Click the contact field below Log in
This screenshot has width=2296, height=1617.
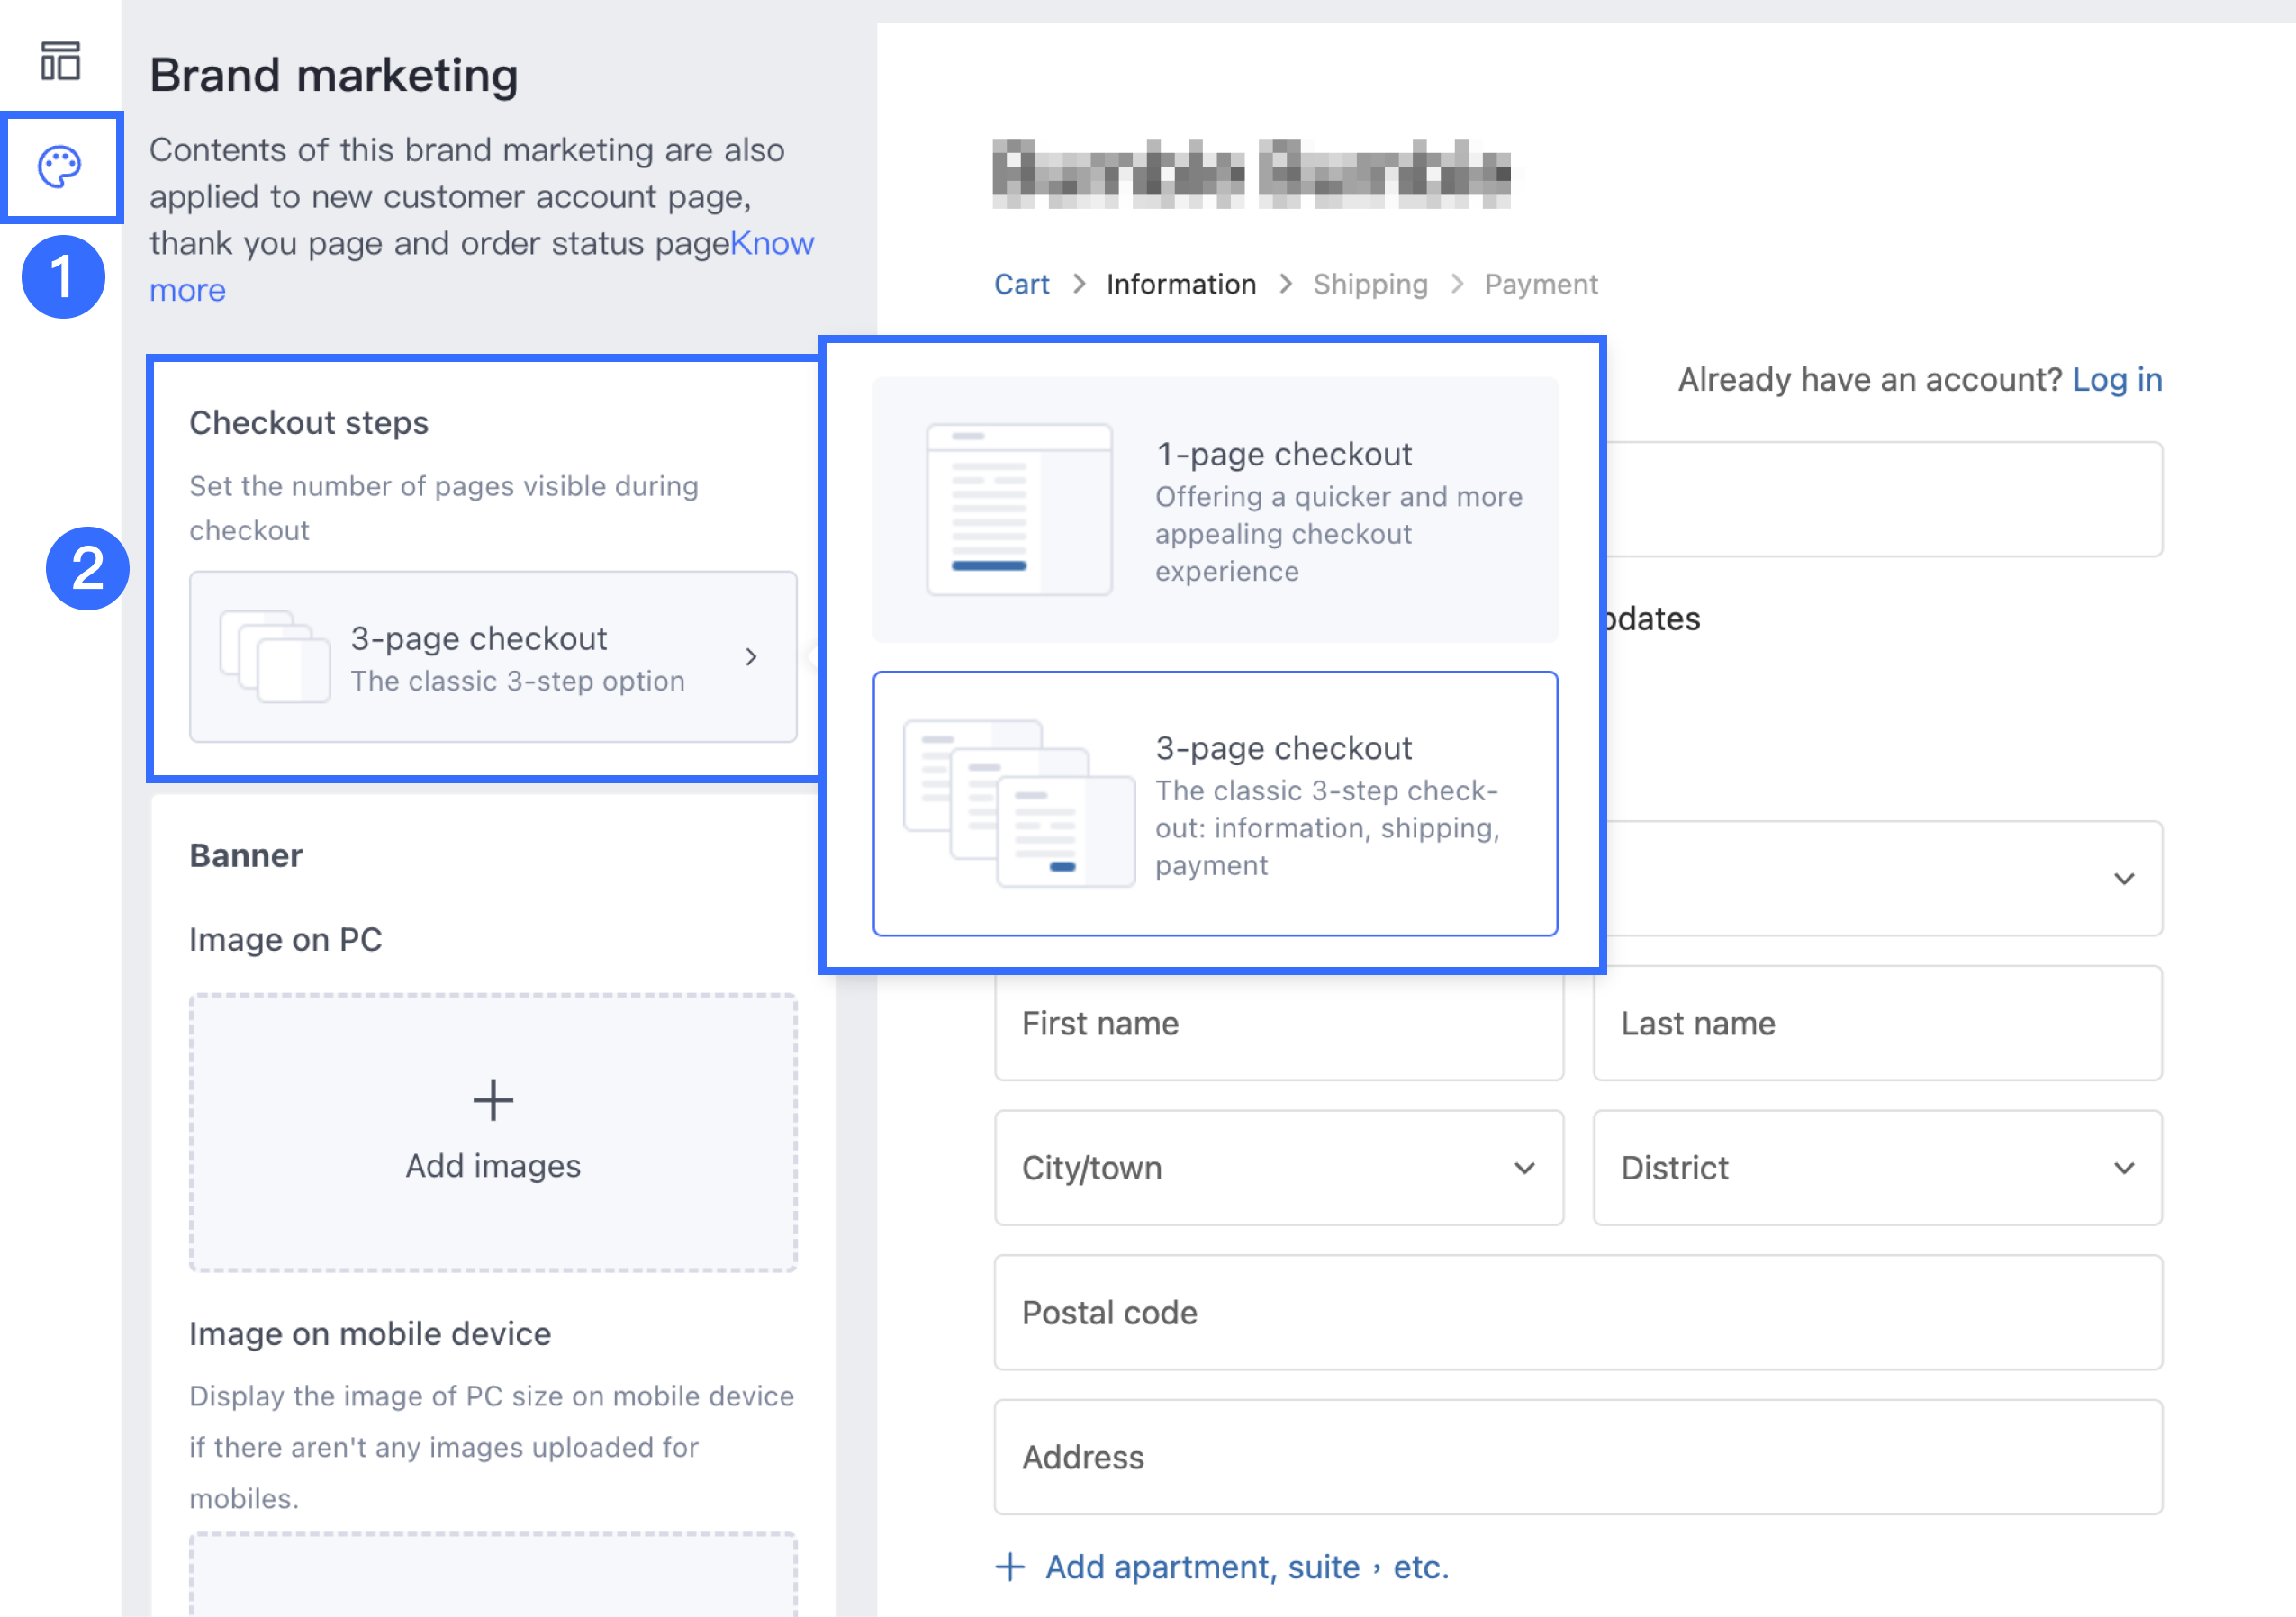1884,499
